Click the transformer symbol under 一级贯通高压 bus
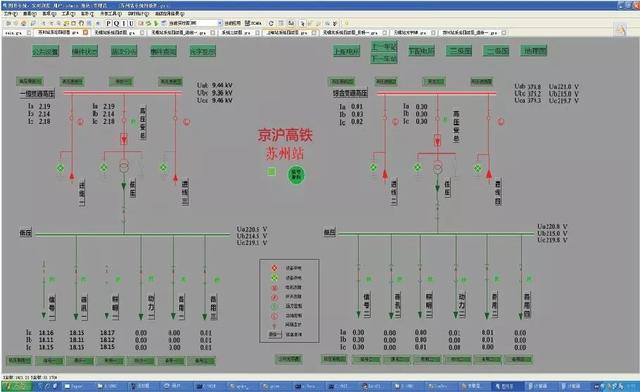Viewport: 640px width, 392px height. point(124,167)
